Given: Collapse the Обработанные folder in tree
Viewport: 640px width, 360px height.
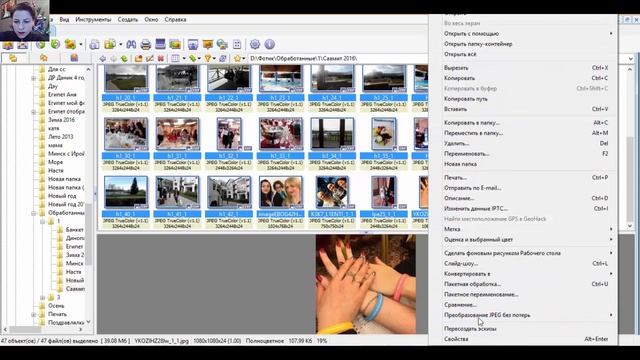Looking at the screenshot, I should pos(33,213).
